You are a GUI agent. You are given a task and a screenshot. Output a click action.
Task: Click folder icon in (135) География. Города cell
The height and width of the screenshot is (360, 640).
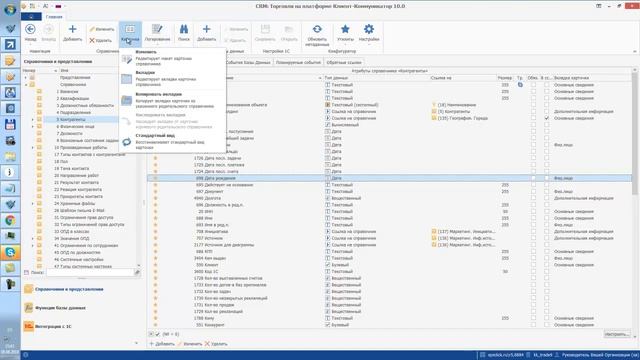point(434,118)
